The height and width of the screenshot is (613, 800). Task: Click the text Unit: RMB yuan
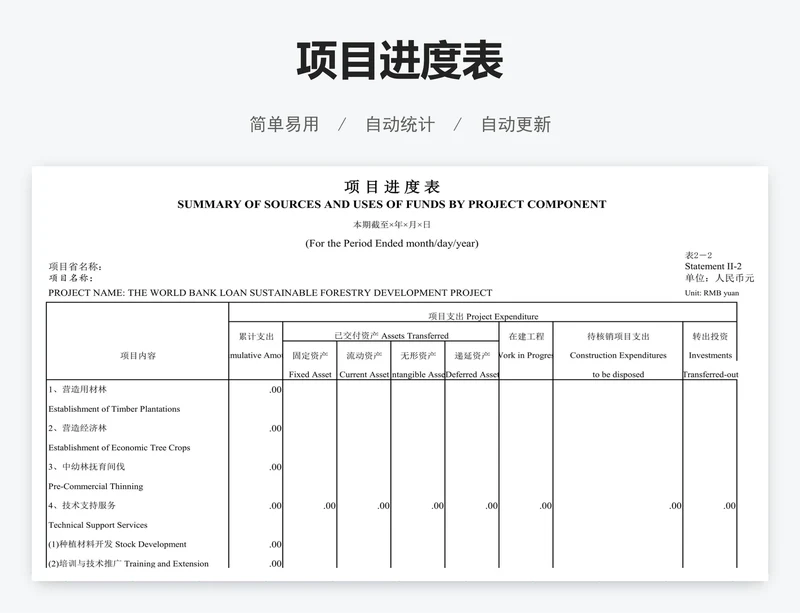[x=712, y=293]
